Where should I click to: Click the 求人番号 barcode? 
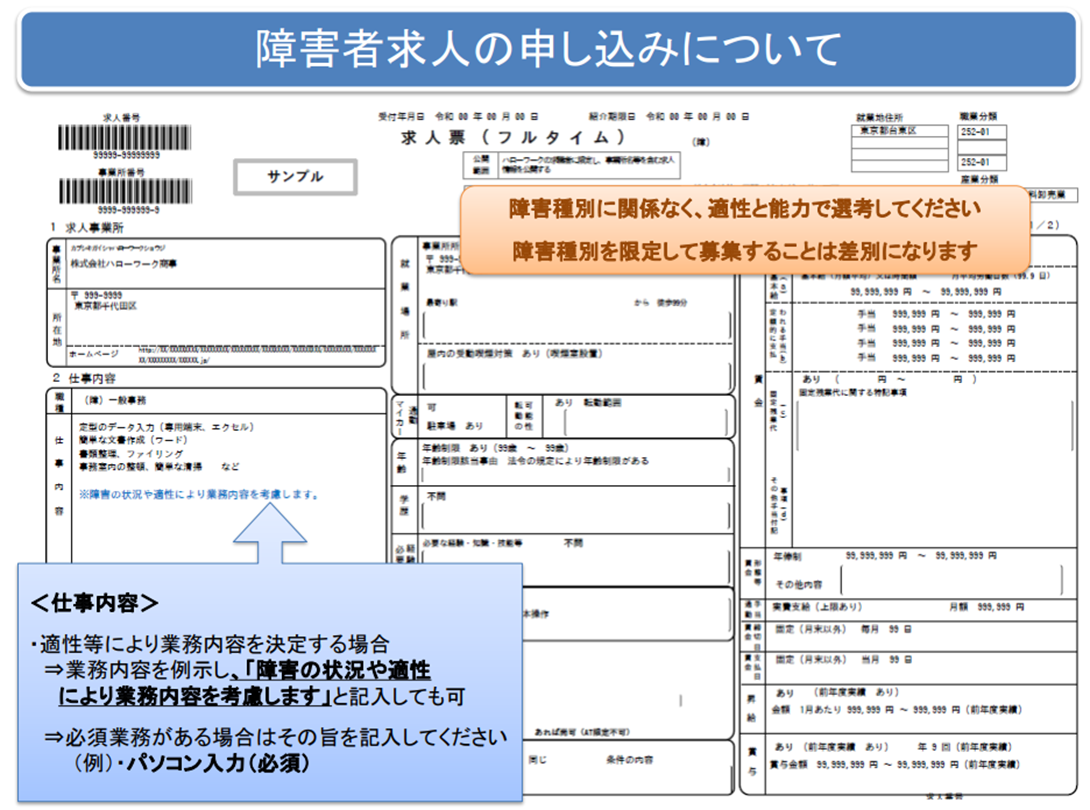[124, 137]
